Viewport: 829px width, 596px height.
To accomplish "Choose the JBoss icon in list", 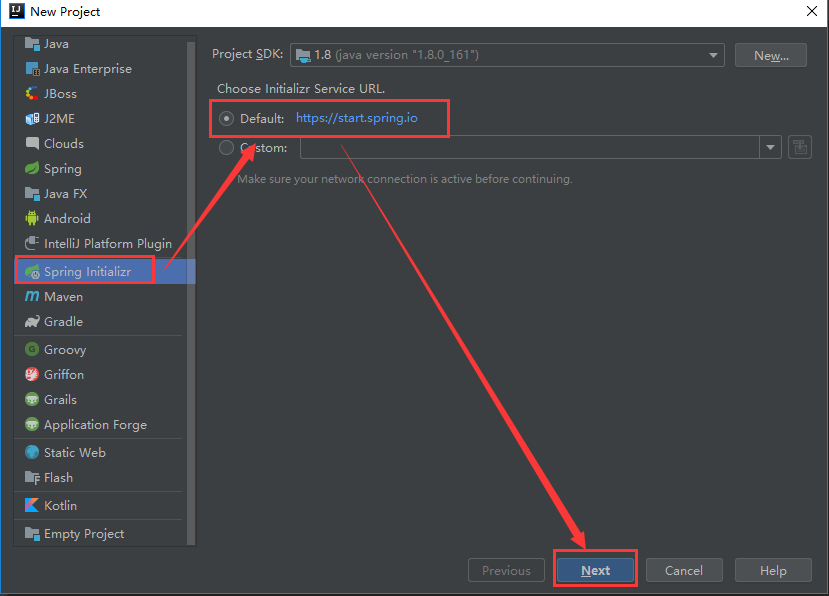I will 32,94.
